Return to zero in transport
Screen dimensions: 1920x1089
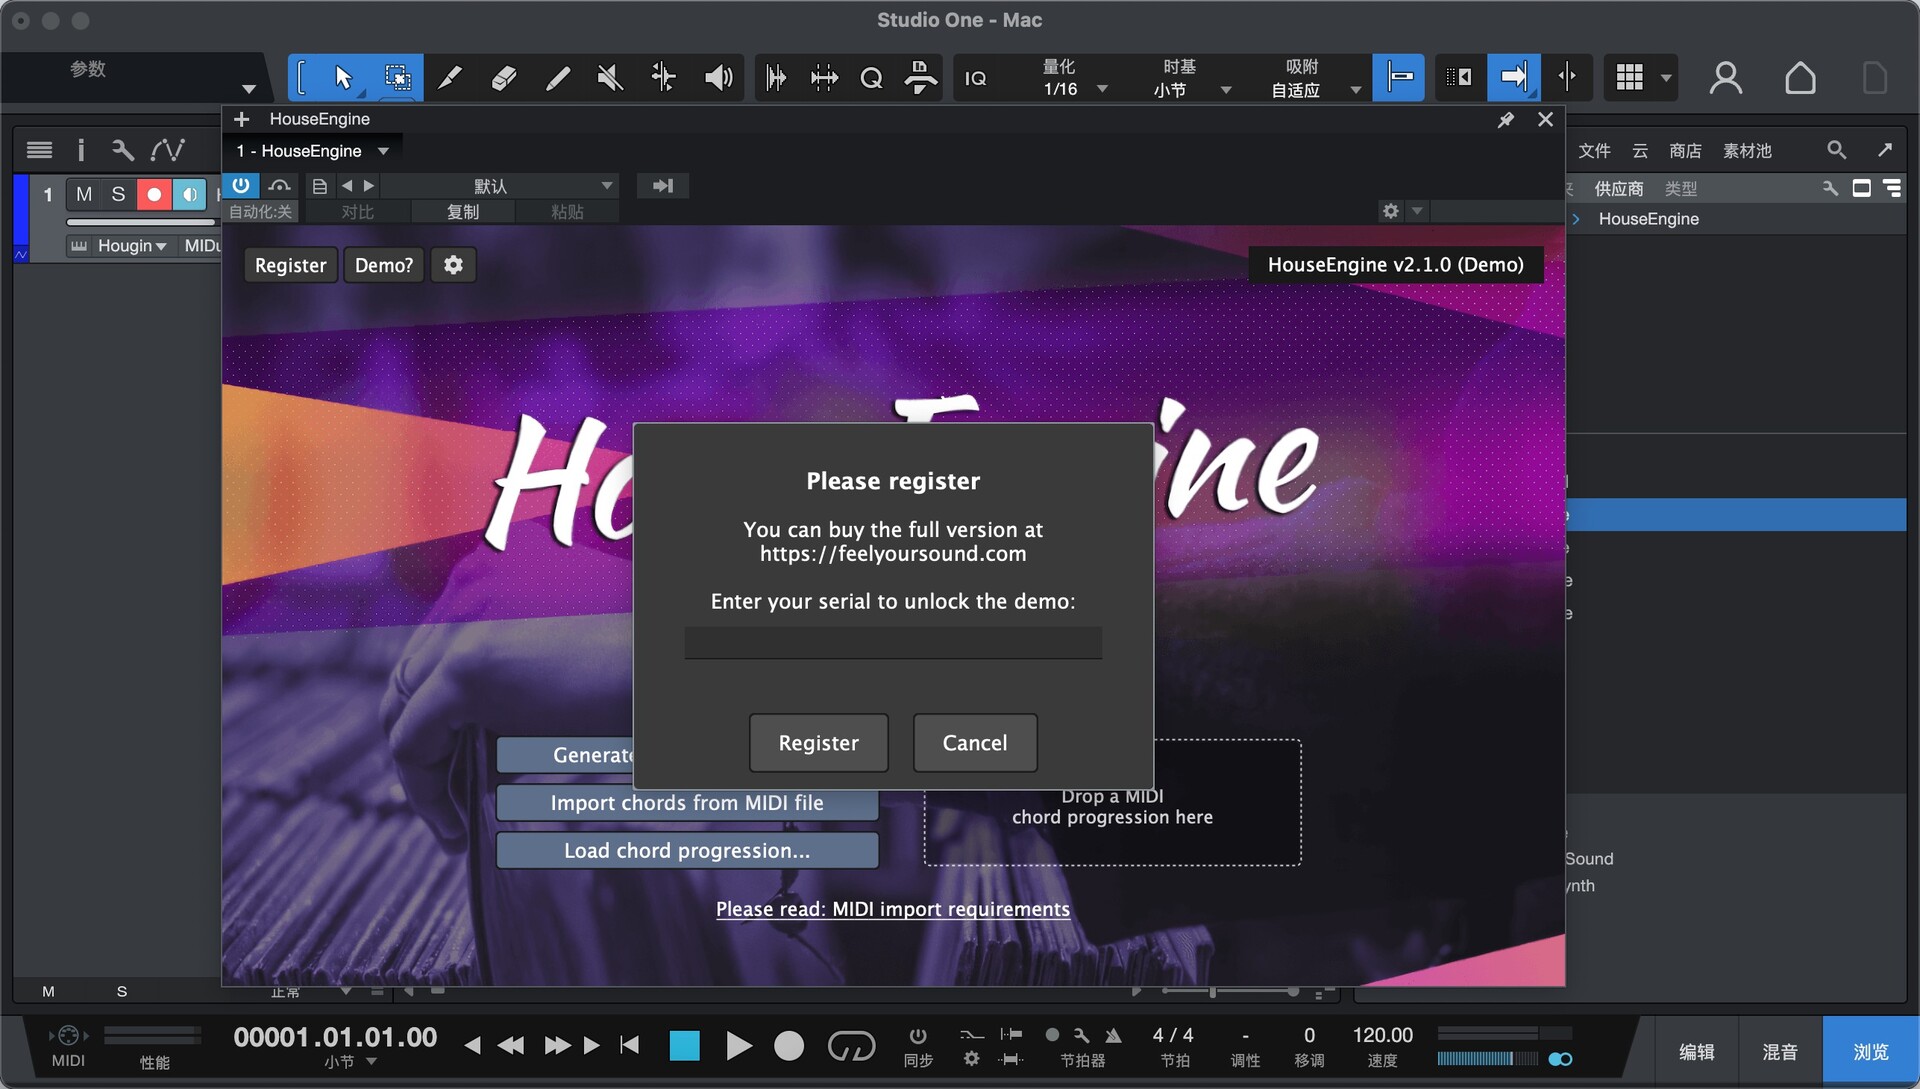pos(629,1046)
